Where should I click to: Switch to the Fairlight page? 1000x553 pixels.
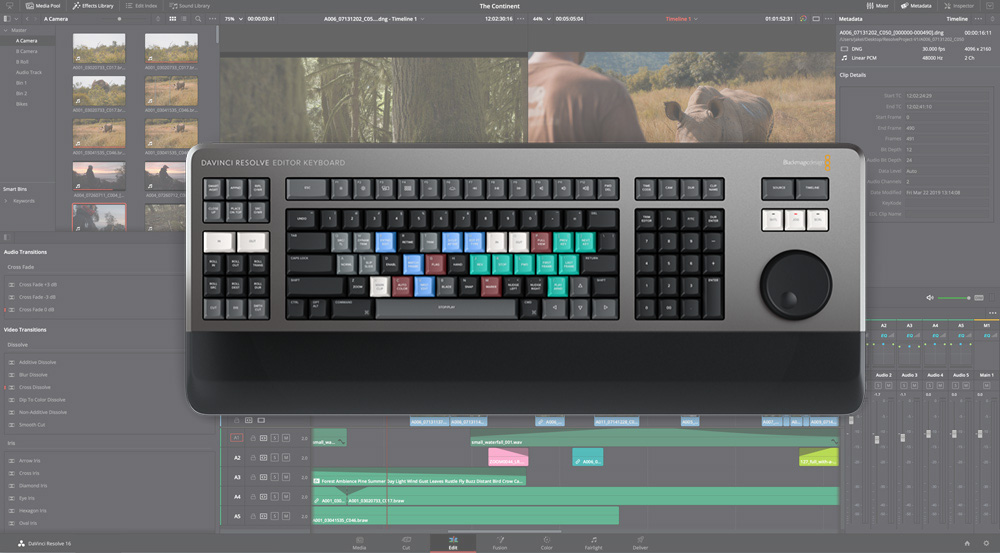[x=593, y=543]
